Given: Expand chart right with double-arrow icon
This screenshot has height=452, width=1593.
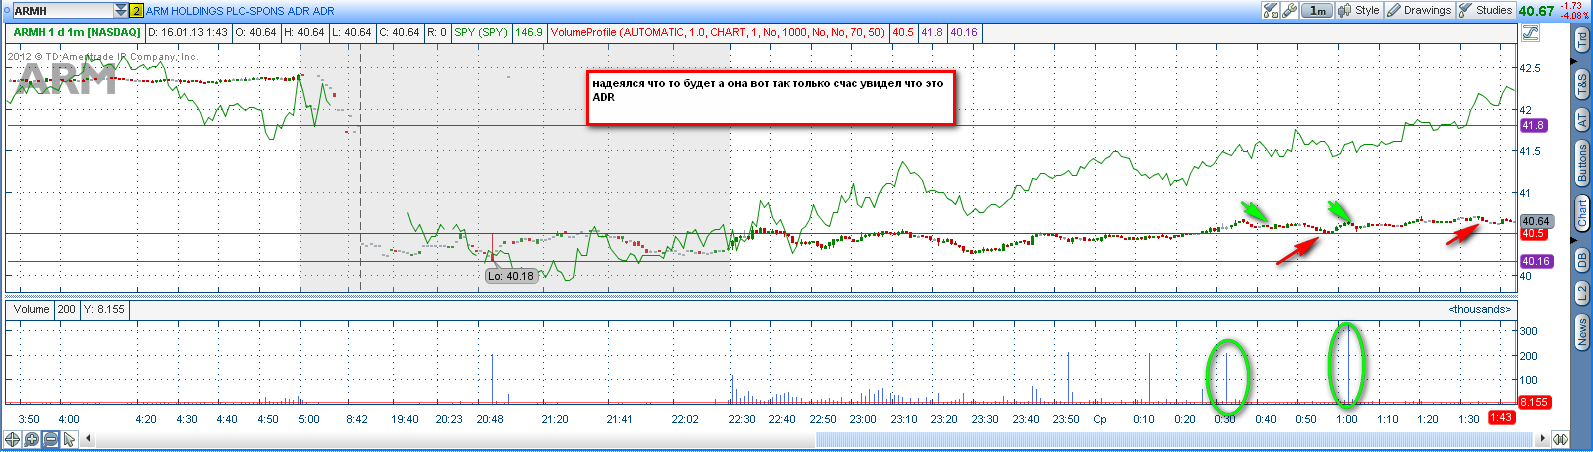Looking at the screenshot, I should pos(1560,439).
